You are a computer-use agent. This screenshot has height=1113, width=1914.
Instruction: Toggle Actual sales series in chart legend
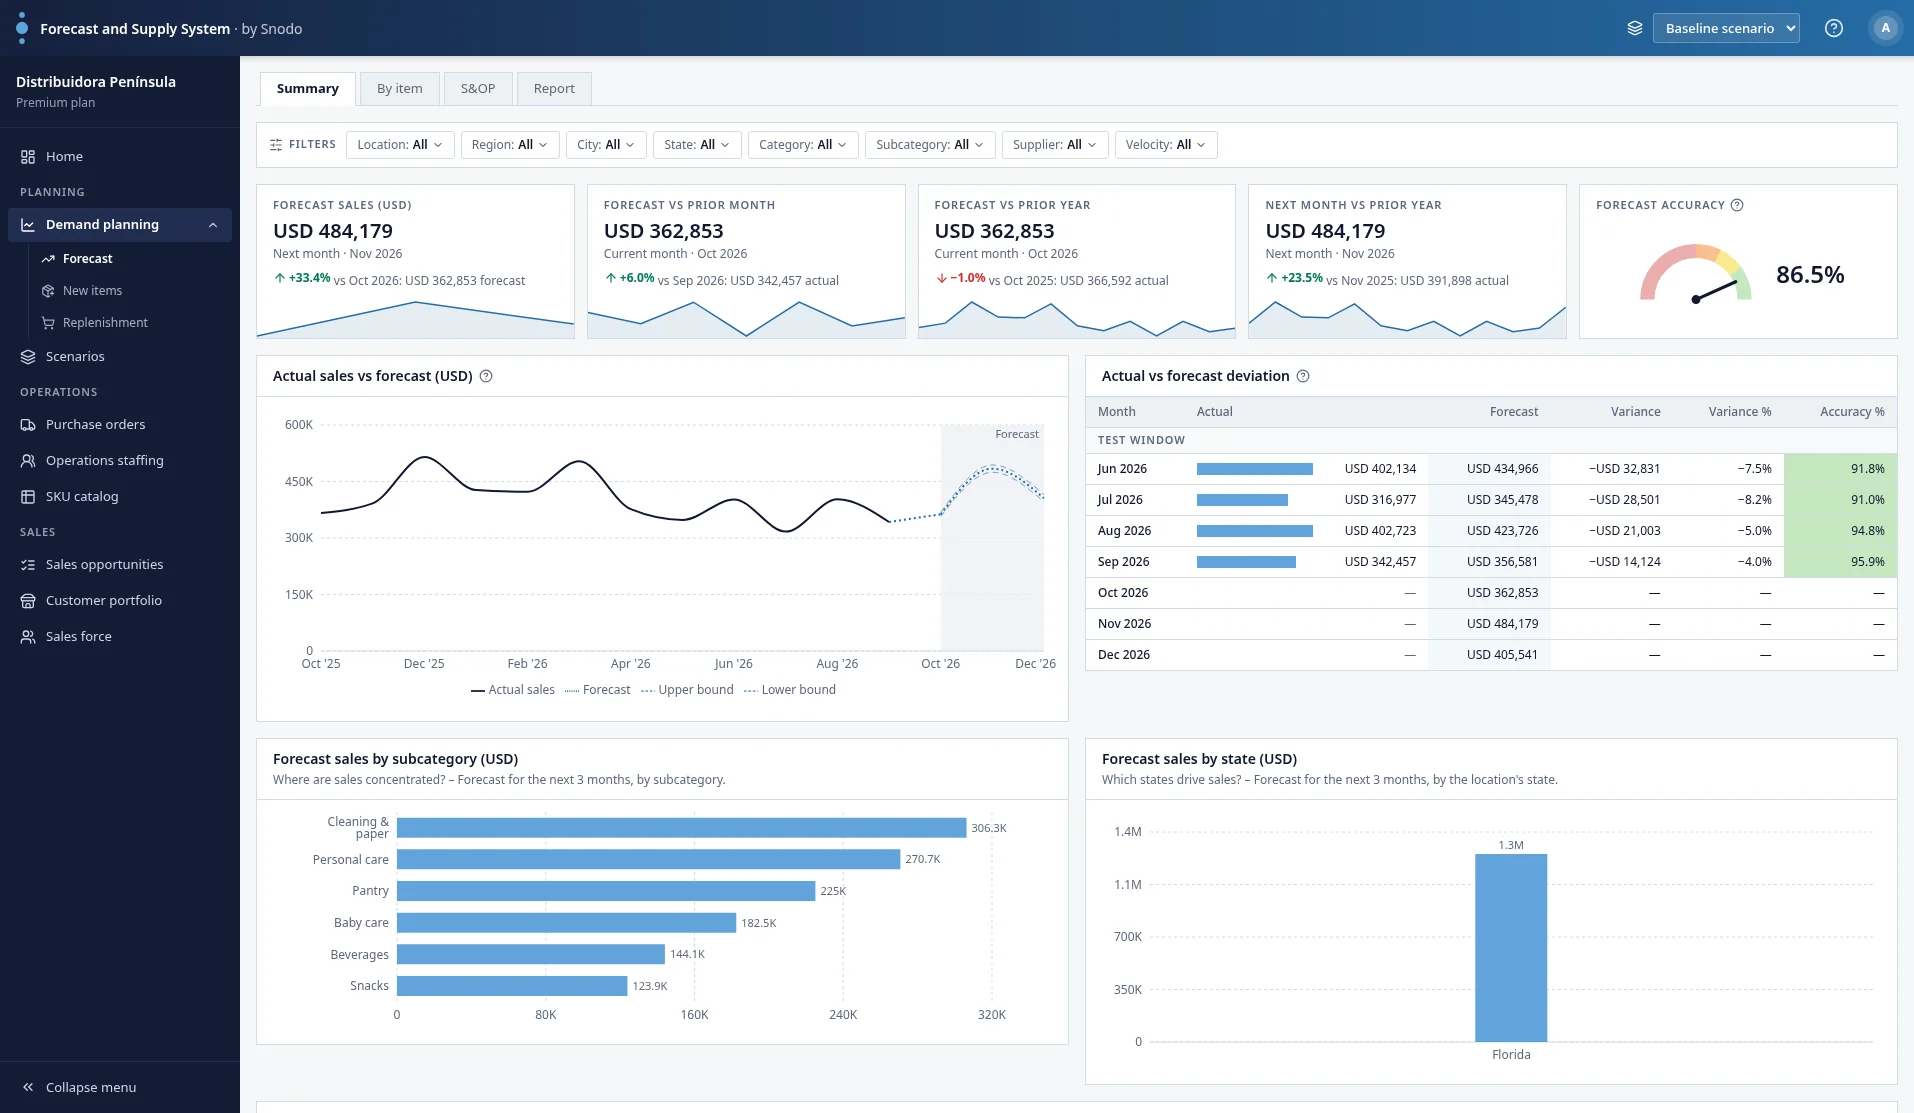pyautogui.click(x=513, y=690)
